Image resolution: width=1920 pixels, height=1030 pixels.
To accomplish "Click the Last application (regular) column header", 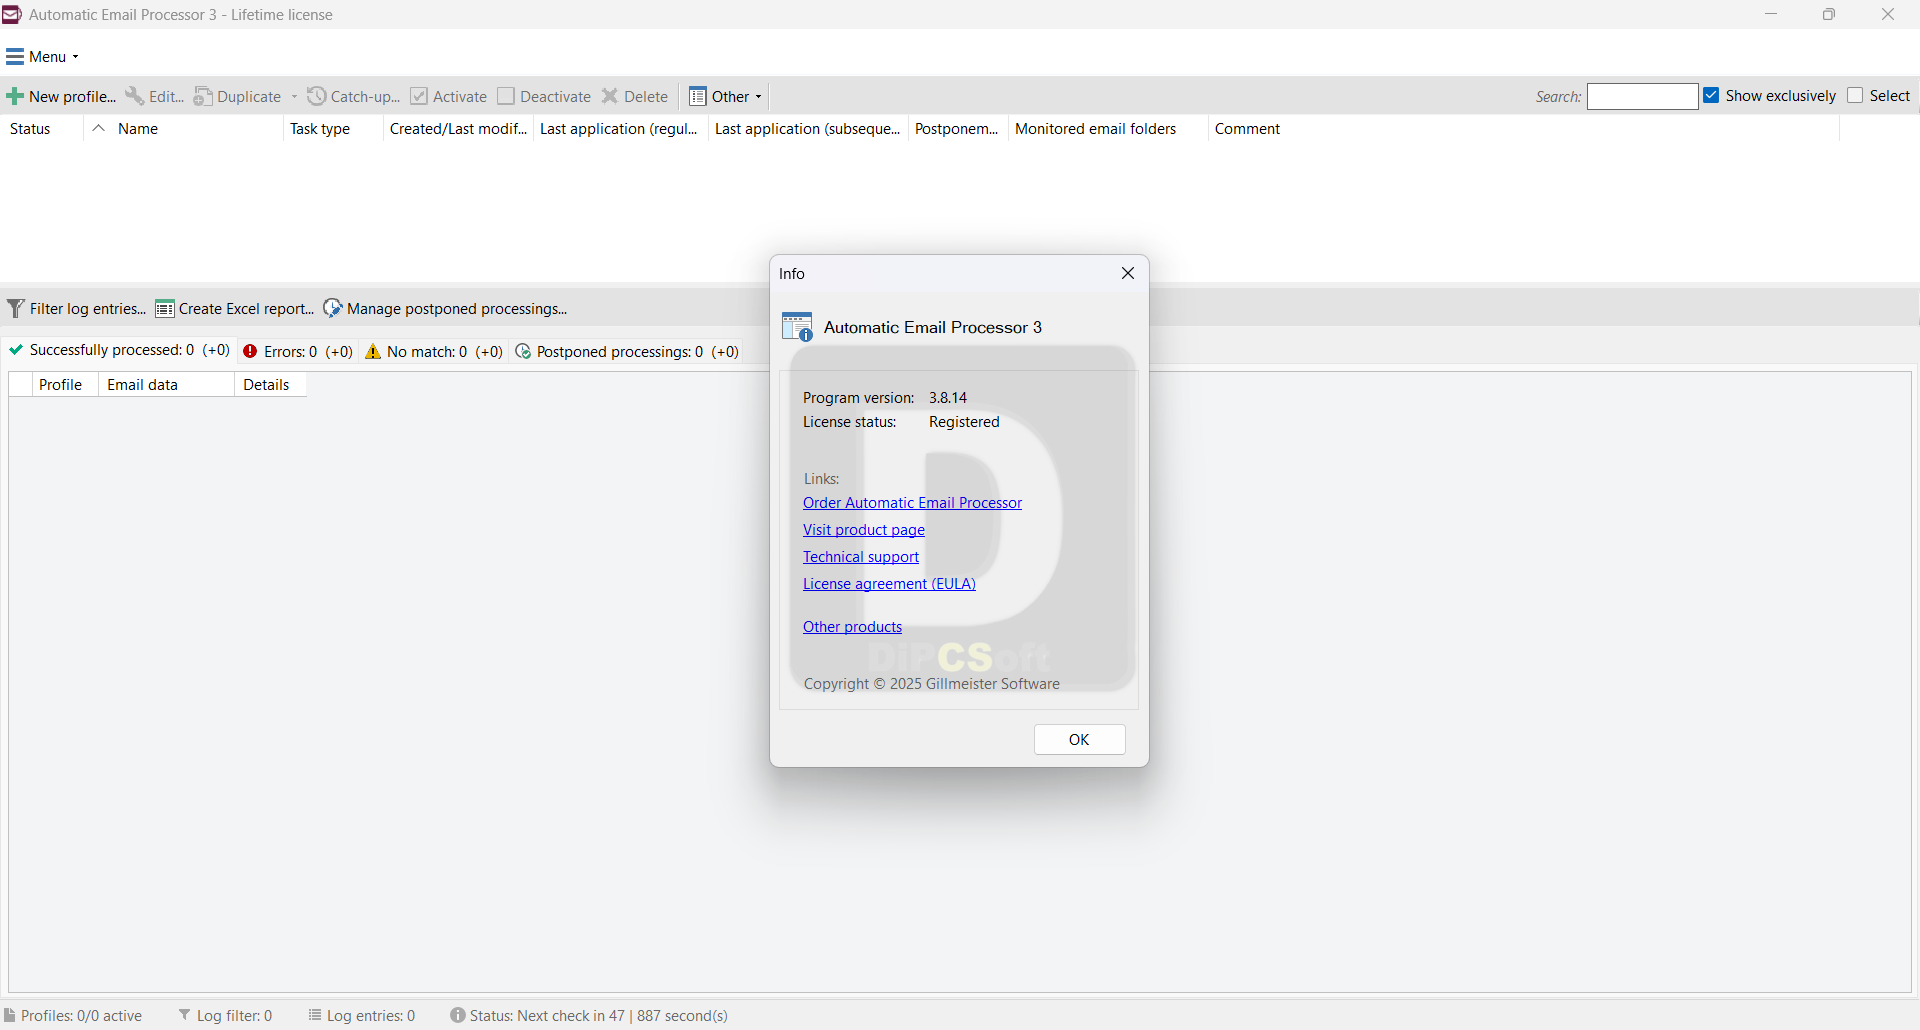I will 619,129.
